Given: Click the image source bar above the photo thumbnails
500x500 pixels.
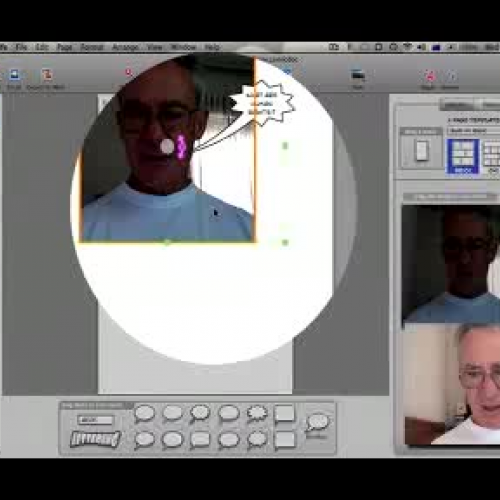Looking at the screenshot, I should 451,197.
